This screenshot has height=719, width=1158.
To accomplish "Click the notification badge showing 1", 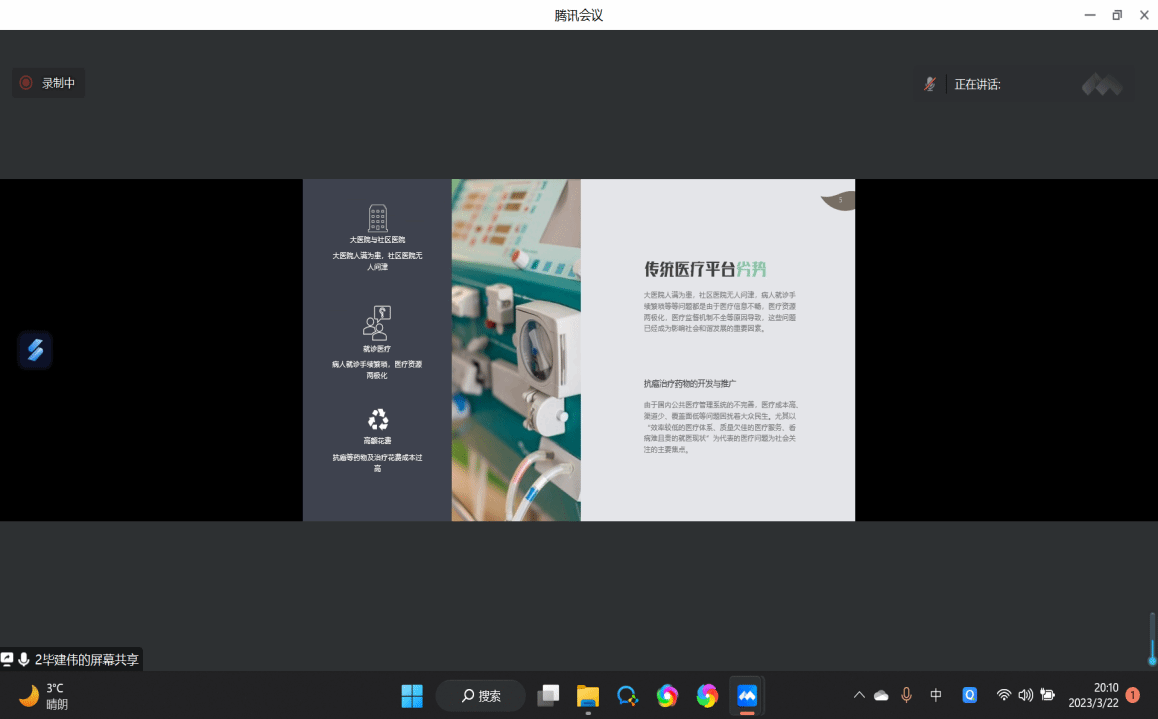I will (x=1133, y=695).
